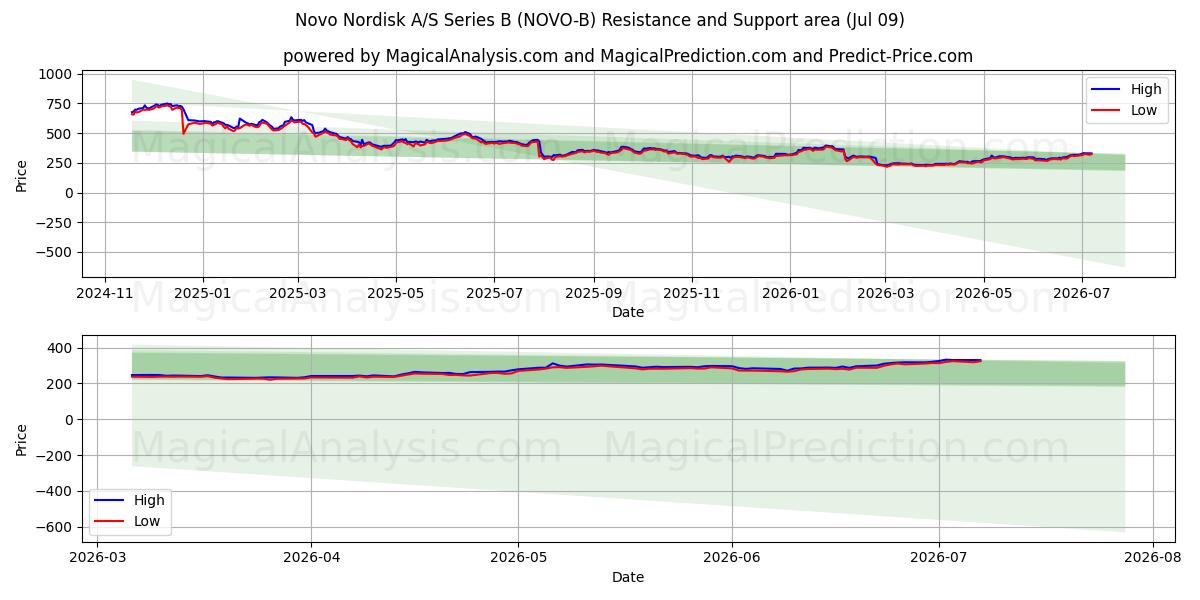Click the 2026-07 tick label in top chart
Viewport: 1200px width, 600px height.
click(1080, 294)
